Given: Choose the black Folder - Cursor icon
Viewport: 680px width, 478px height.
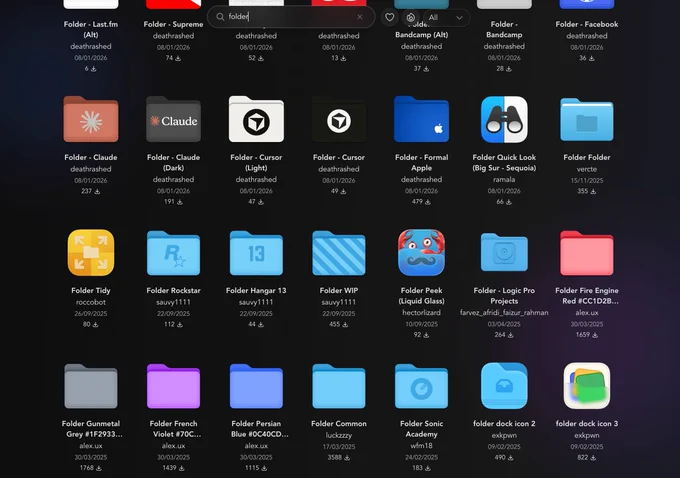Looking at the screenshot, I should pyautogui.click(x=339, y=119).
